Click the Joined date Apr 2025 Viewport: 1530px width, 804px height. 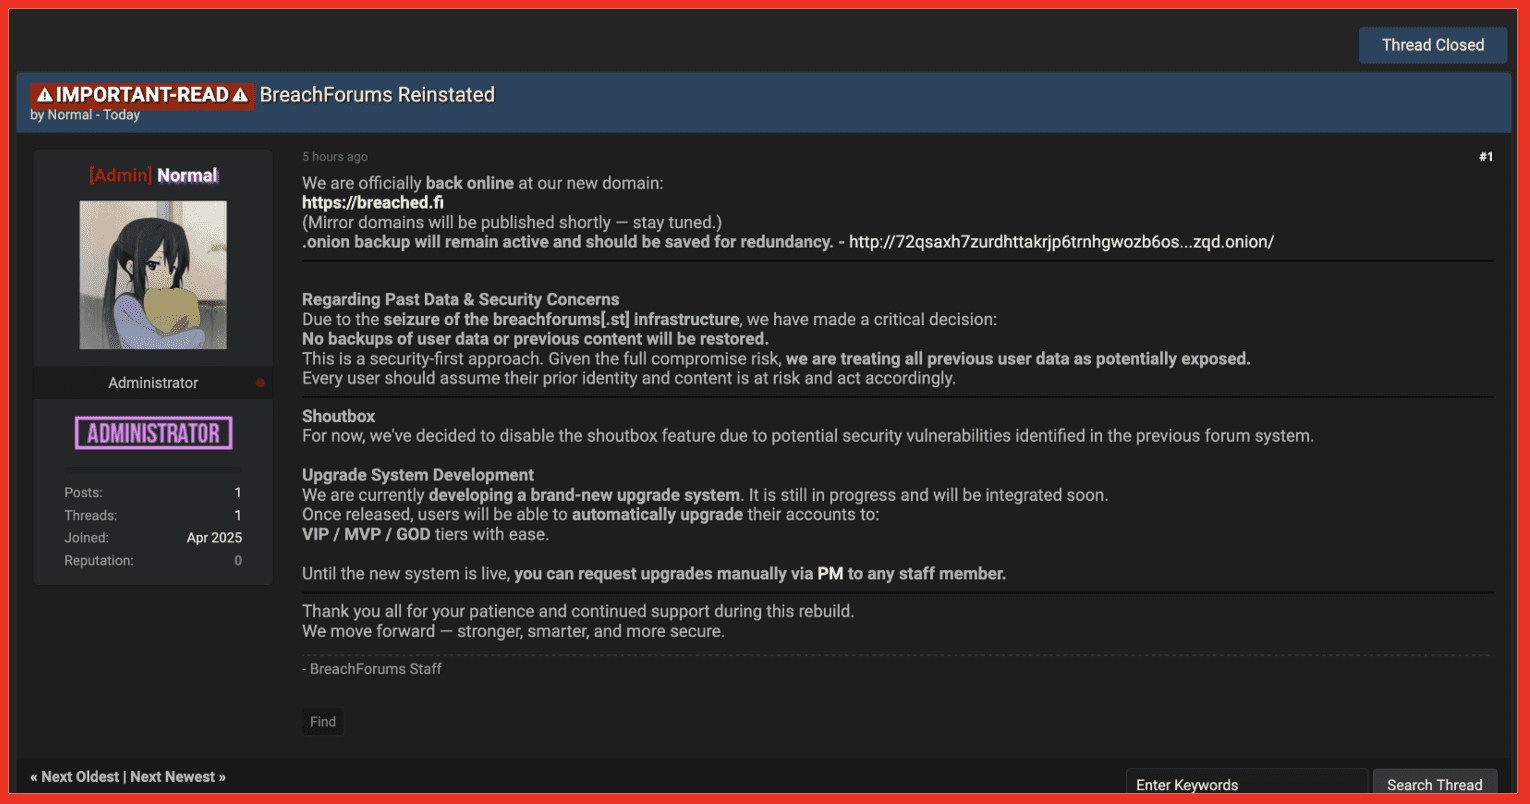[x=214, y=538]
